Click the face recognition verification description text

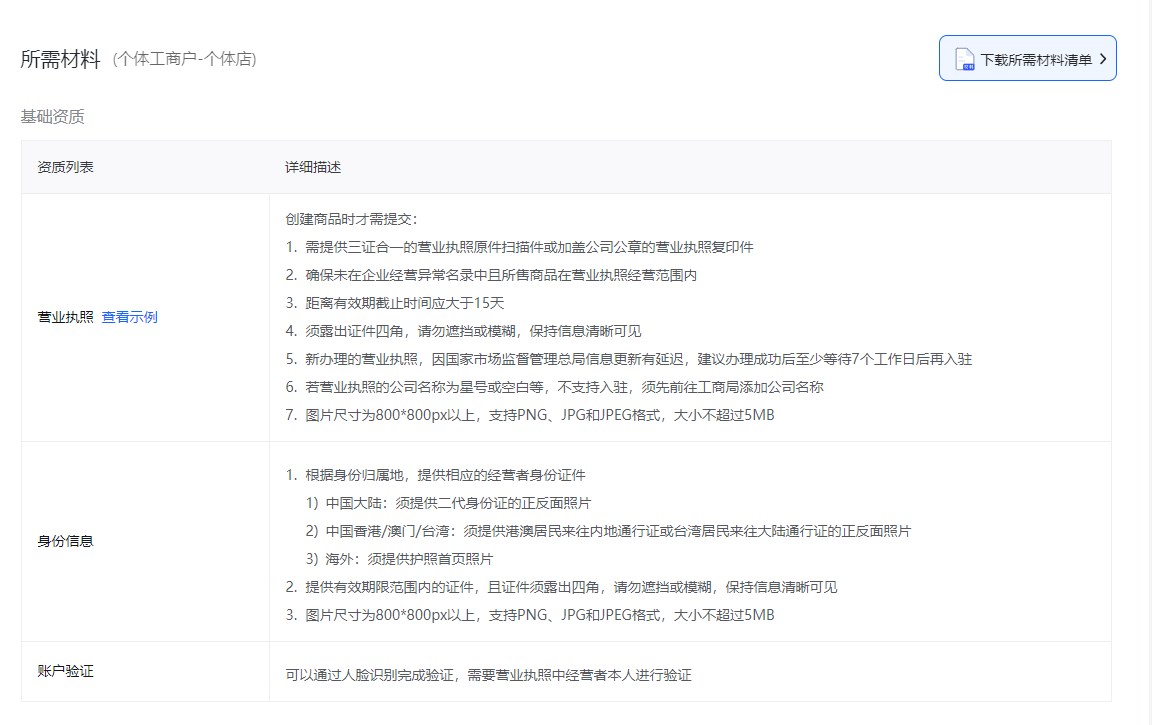point(488,675)
